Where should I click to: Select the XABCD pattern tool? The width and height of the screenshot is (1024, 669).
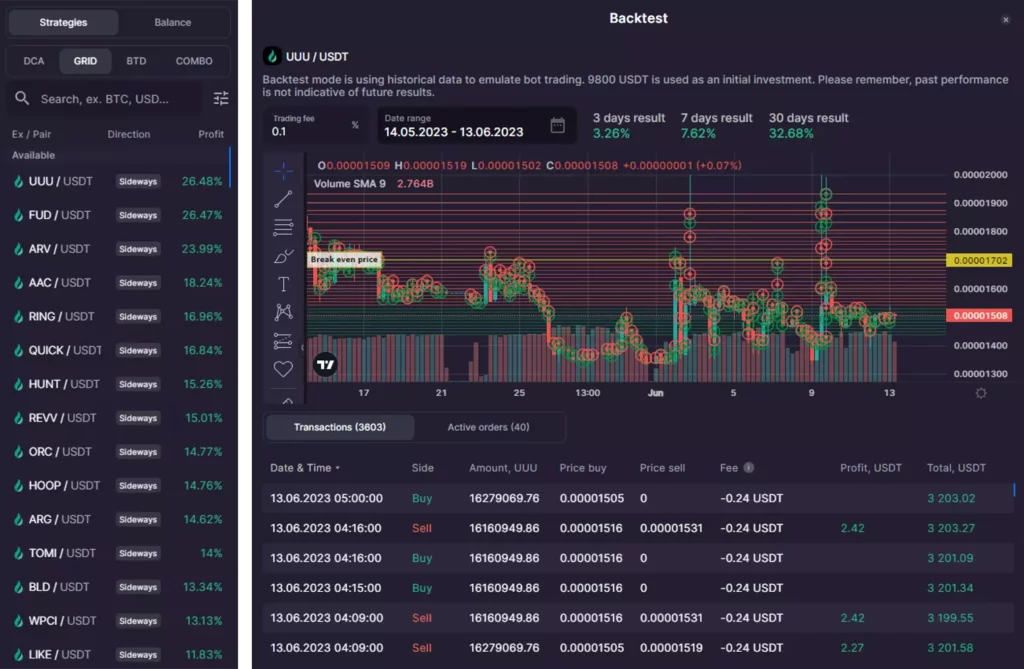[283, 311]
